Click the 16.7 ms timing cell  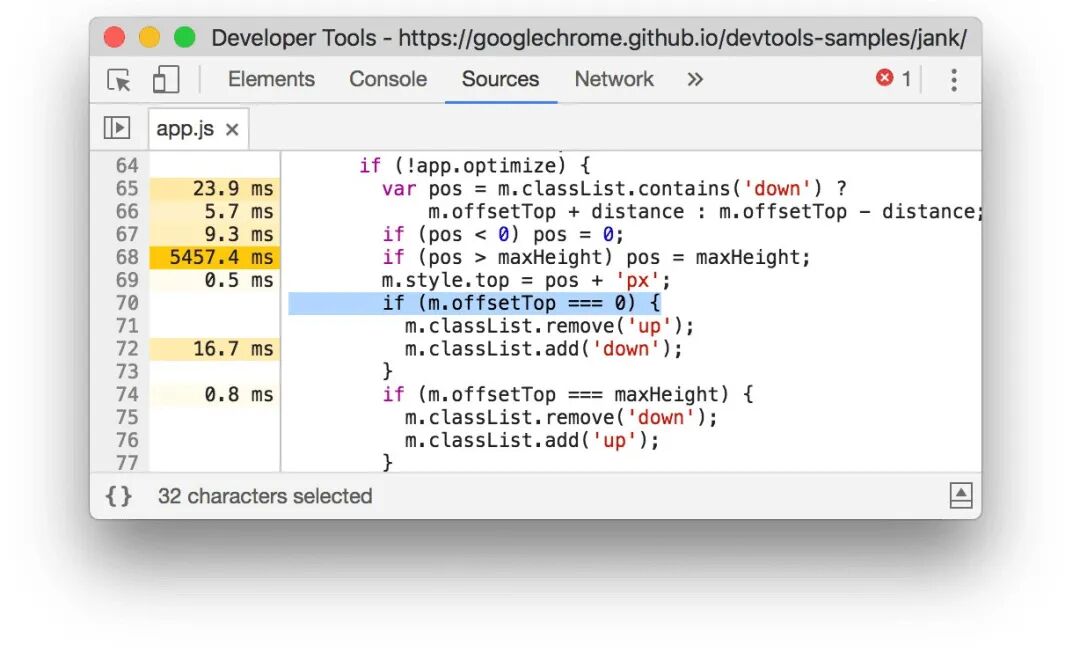[x=215, y=349]
